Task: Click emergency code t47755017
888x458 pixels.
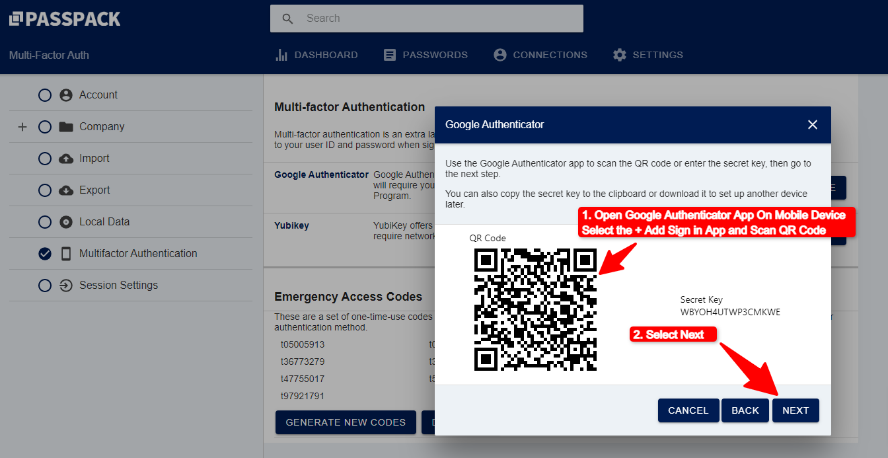Action: pos(302,378)
